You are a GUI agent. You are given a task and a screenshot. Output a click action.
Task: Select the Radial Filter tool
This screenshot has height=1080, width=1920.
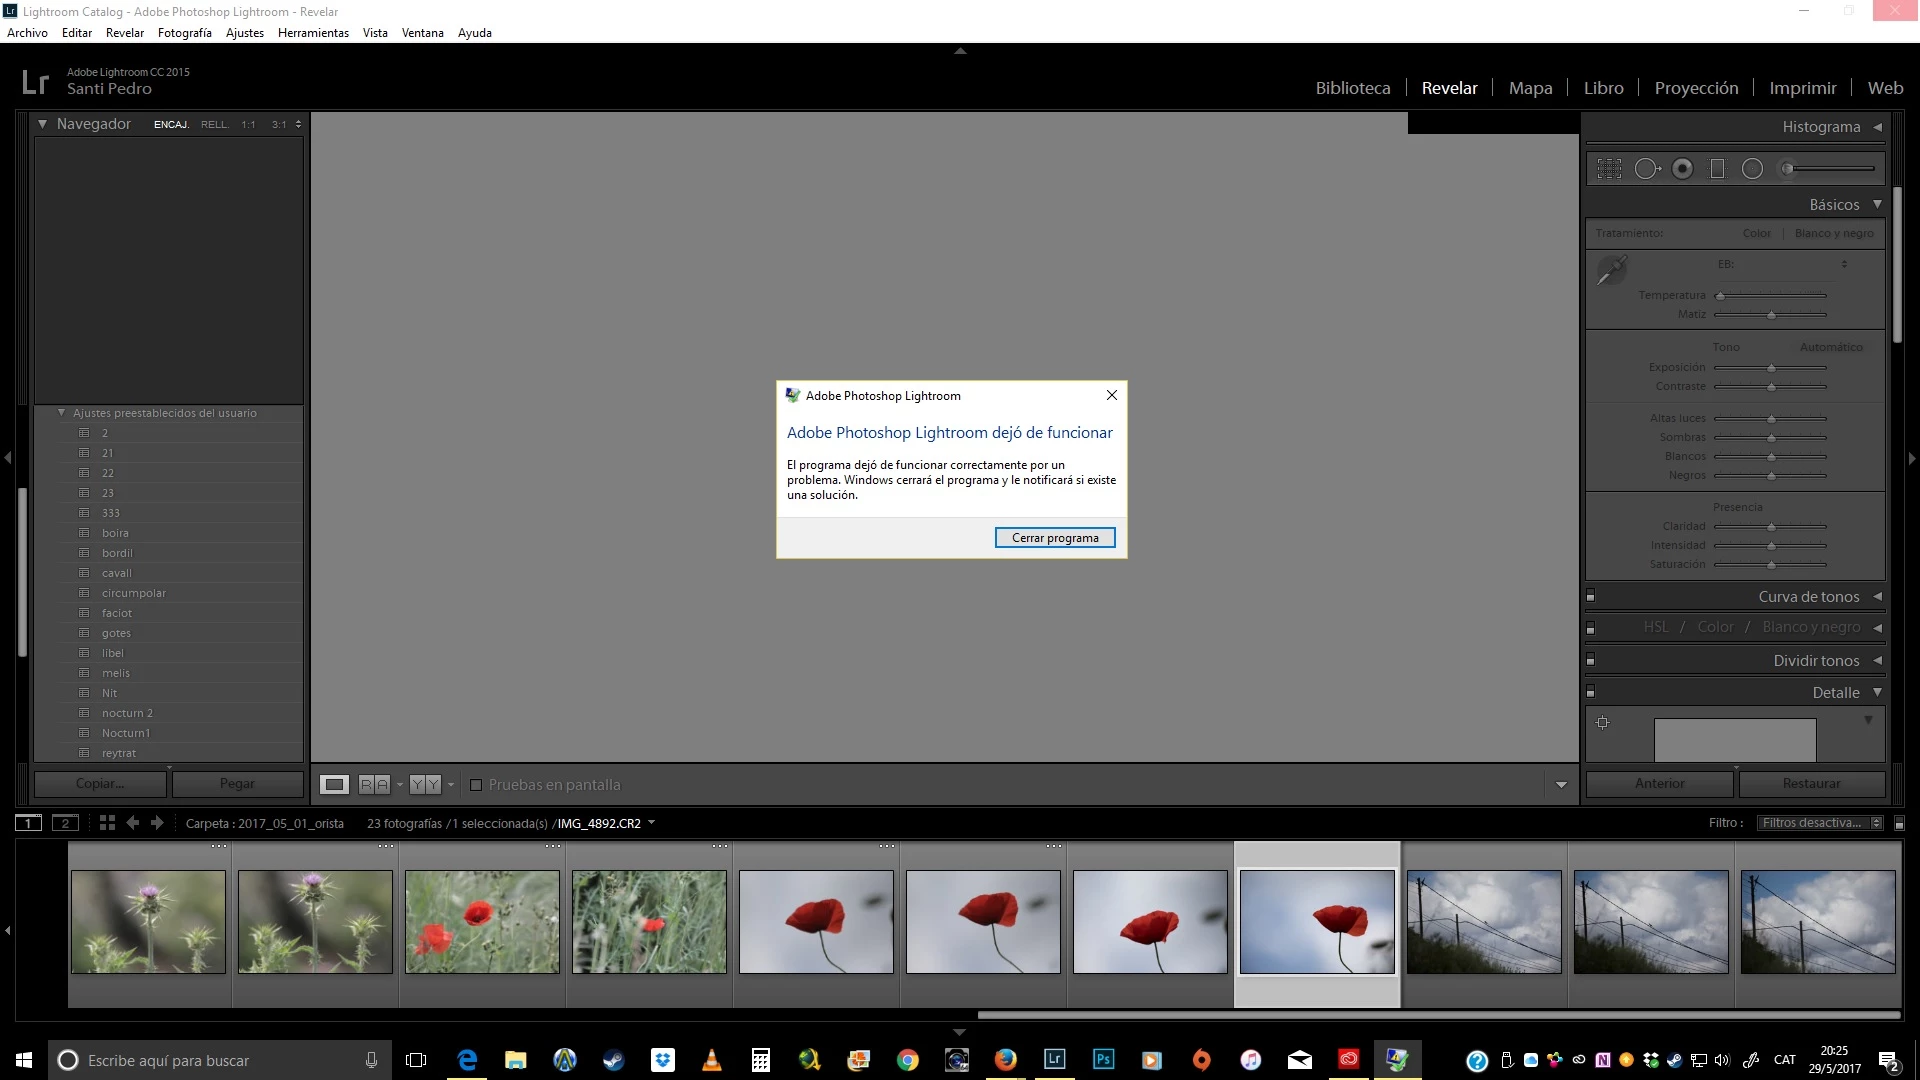(x=1752, y=169)
